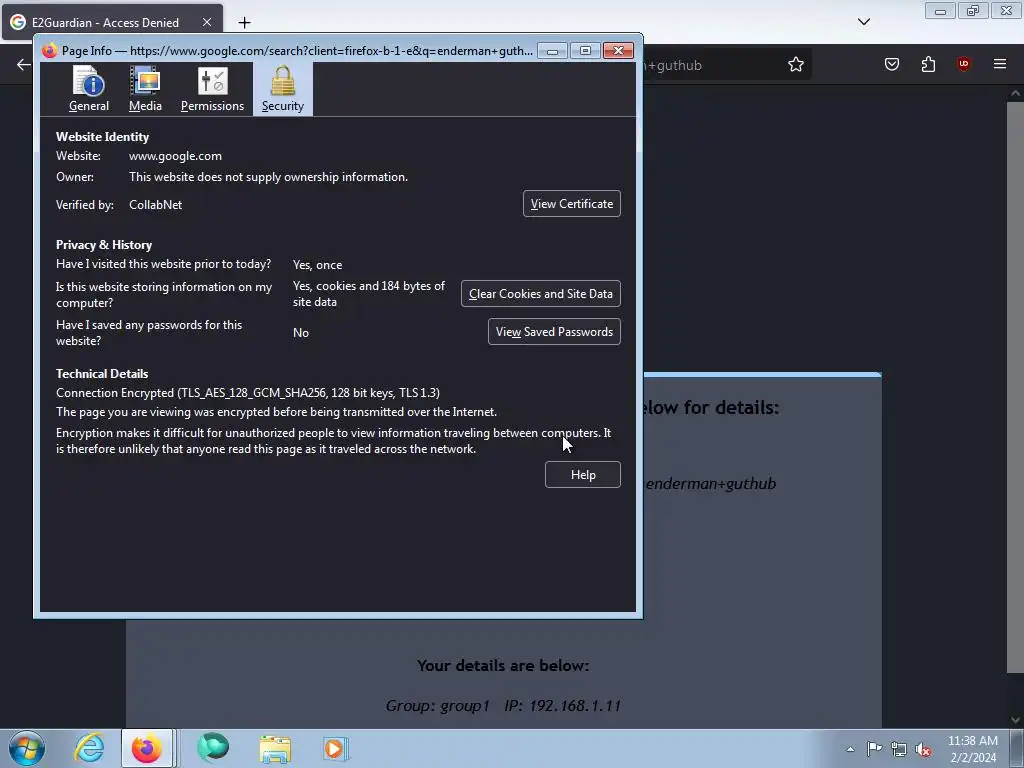Click the View Certificate button
Viewport: 1024px width, 768px height.
point(571,204)
